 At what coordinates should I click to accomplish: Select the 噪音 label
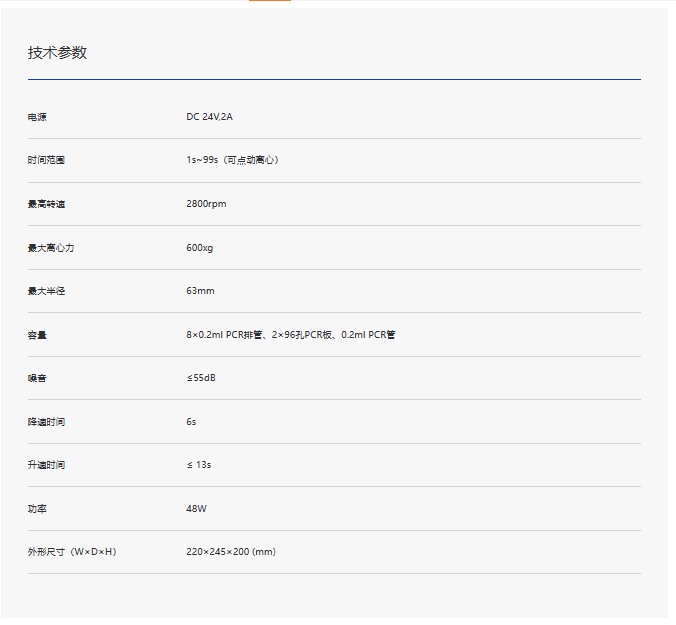click(37, 378)
